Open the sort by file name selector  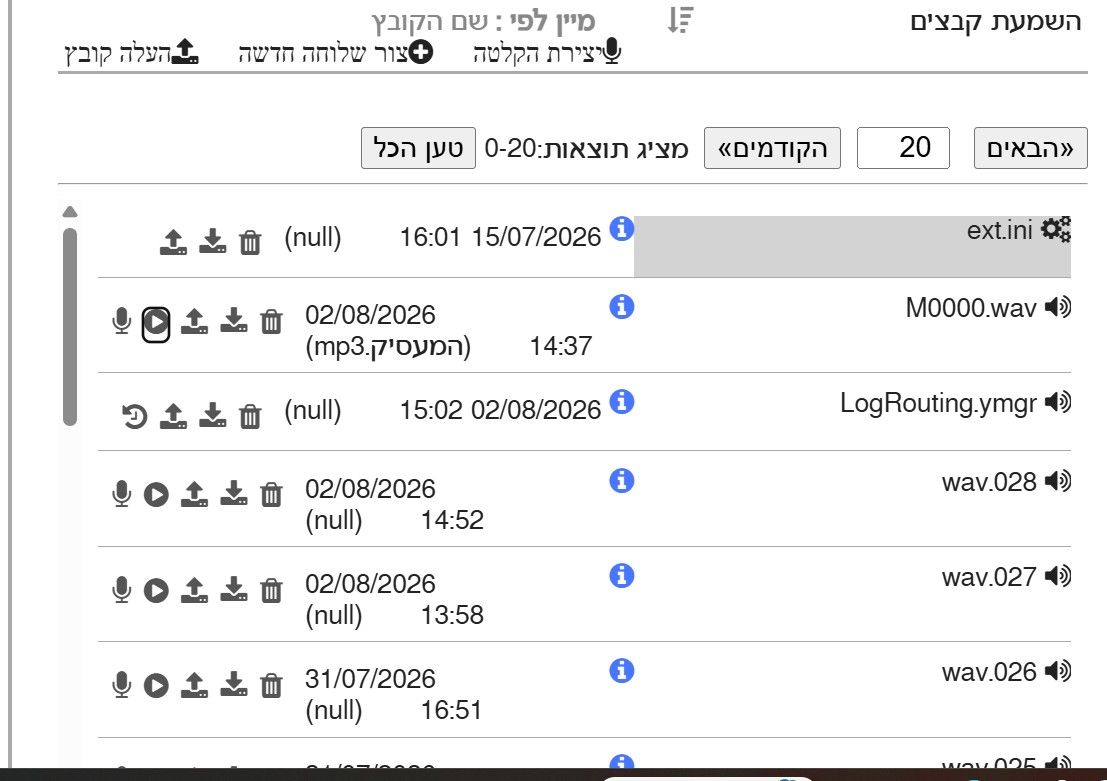(484, 21)
